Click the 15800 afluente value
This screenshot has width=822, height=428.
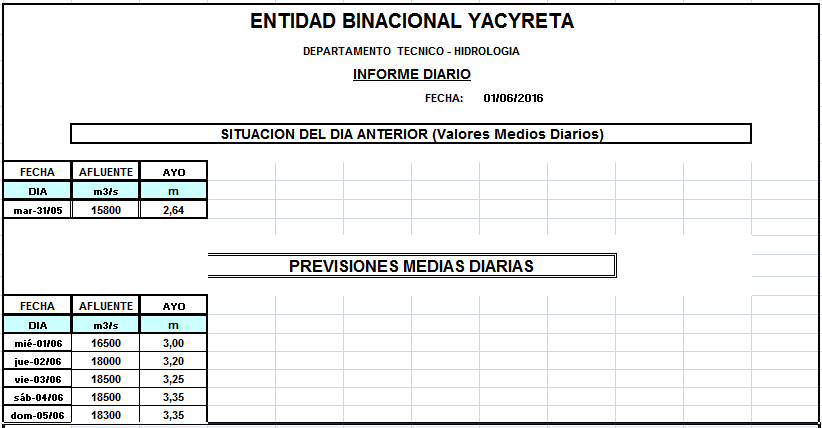click(x=105, y=210)
